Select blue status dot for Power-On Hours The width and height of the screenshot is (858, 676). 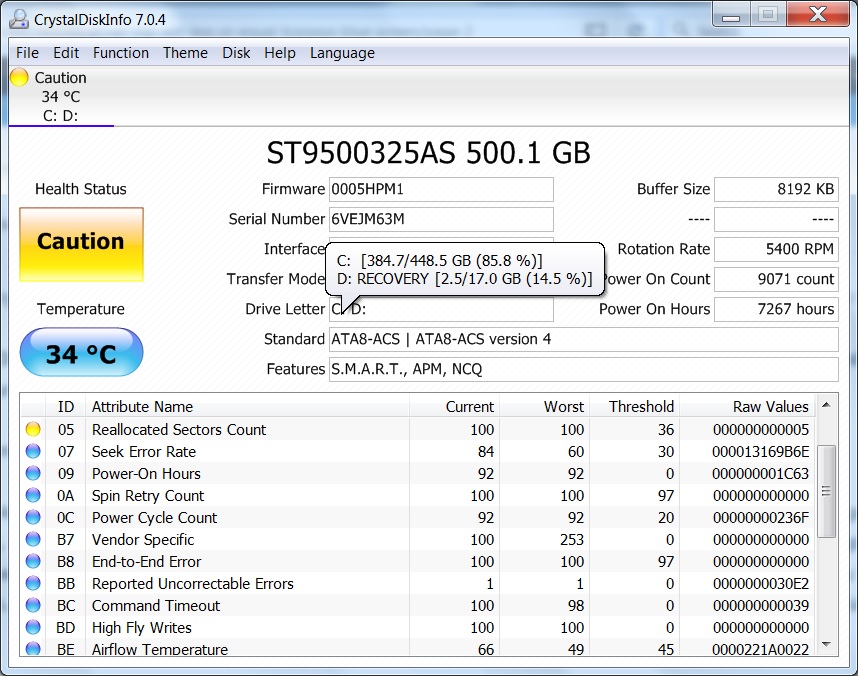[33, 473]
